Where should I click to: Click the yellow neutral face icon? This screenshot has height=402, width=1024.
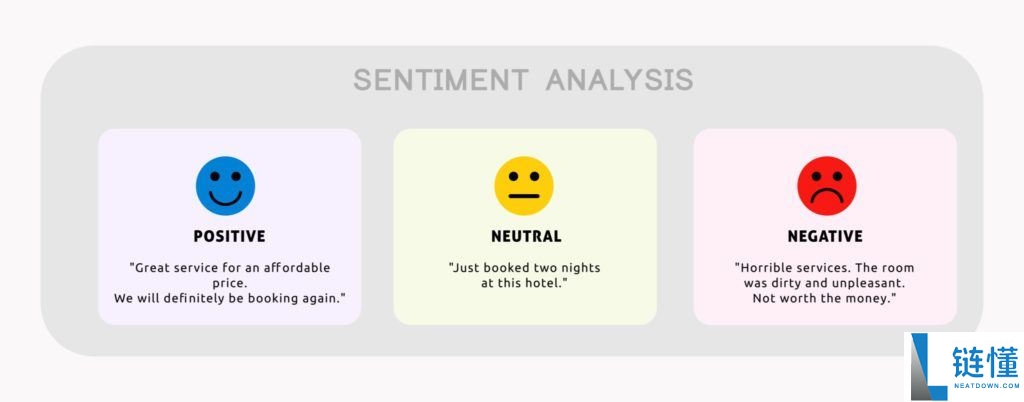524,186
